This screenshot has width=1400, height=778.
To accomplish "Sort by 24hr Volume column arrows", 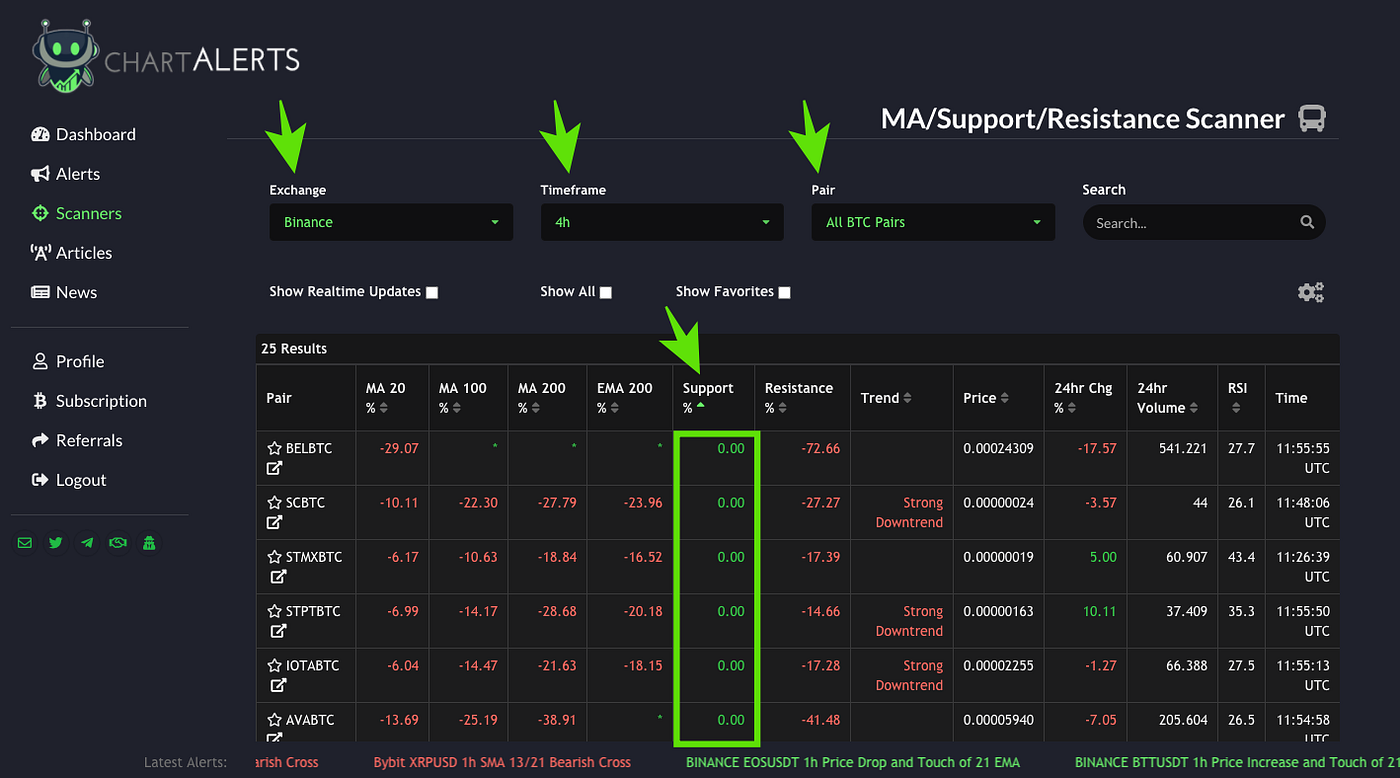I will click(x=1194, y=408).
